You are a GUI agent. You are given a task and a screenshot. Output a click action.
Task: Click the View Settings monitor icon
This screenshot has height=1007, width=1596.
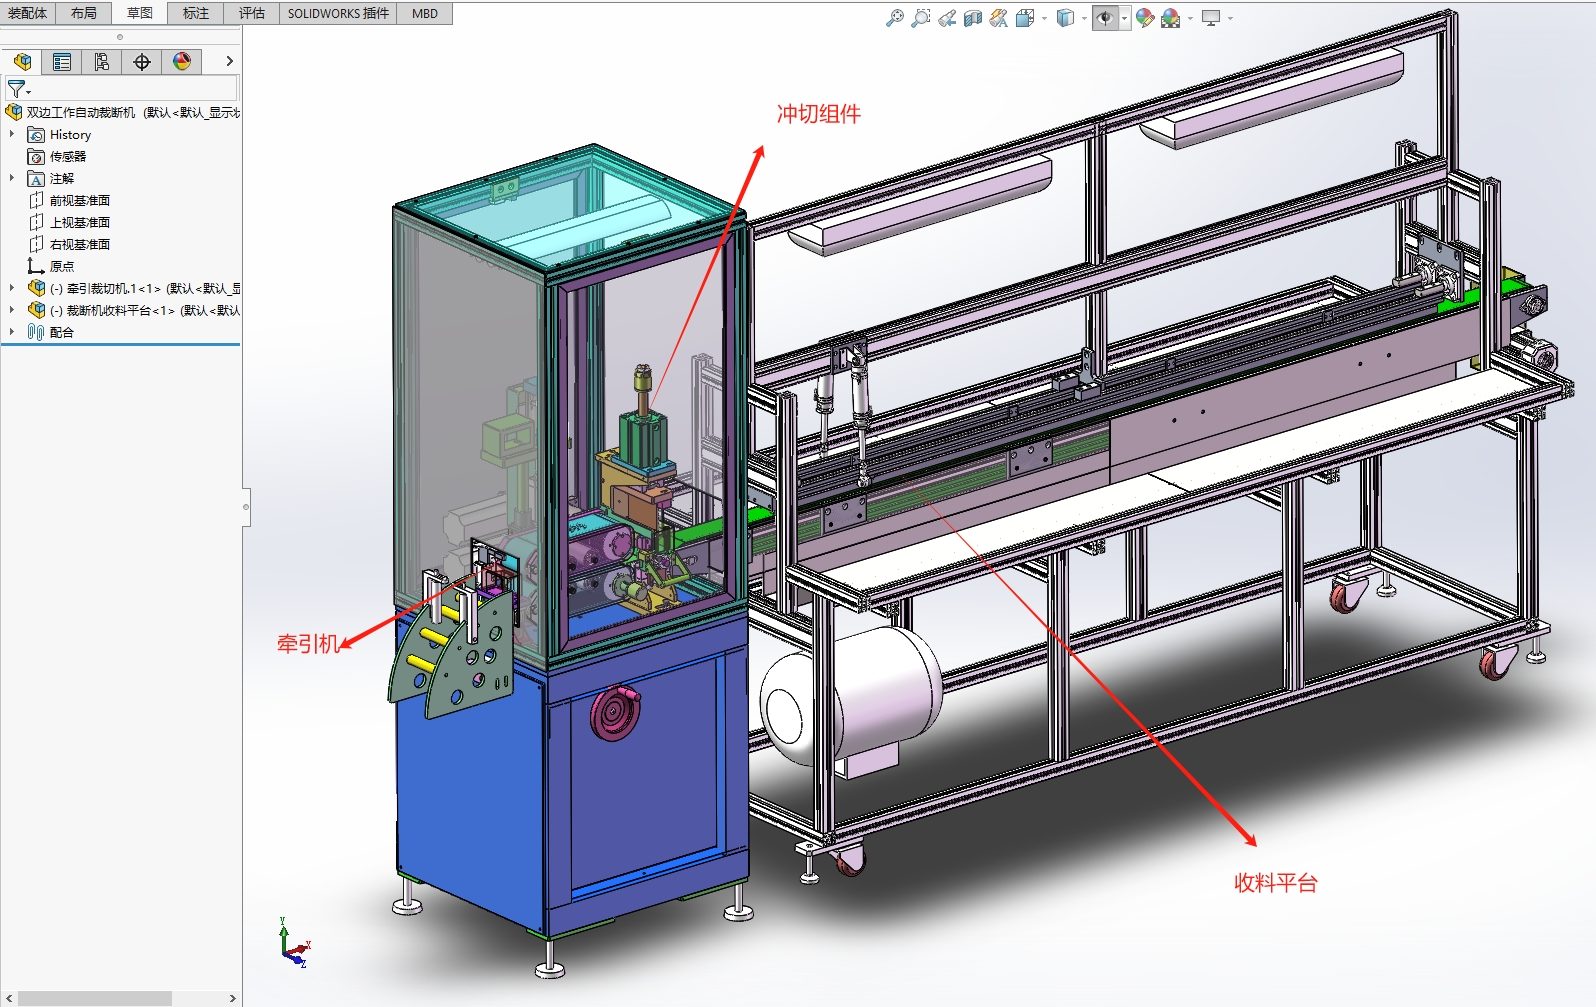(1211, 18)
